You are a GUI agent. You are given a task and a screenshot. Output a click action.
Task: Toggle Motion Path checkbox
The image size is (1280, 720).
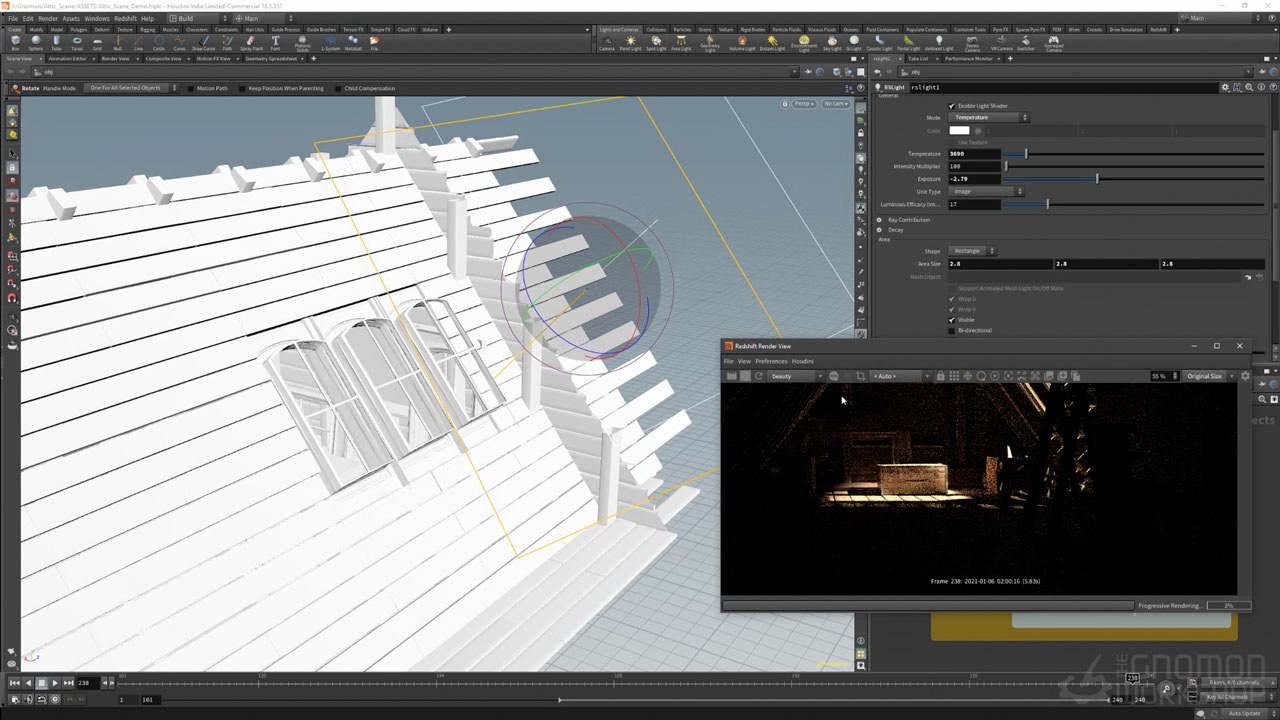point(191,88)
